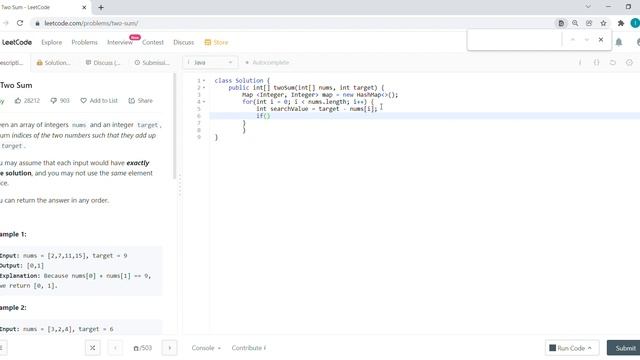Toggle the Autocomplete option
The width and height of the screenshot is (640, 360).
click(x=267, y=62)
